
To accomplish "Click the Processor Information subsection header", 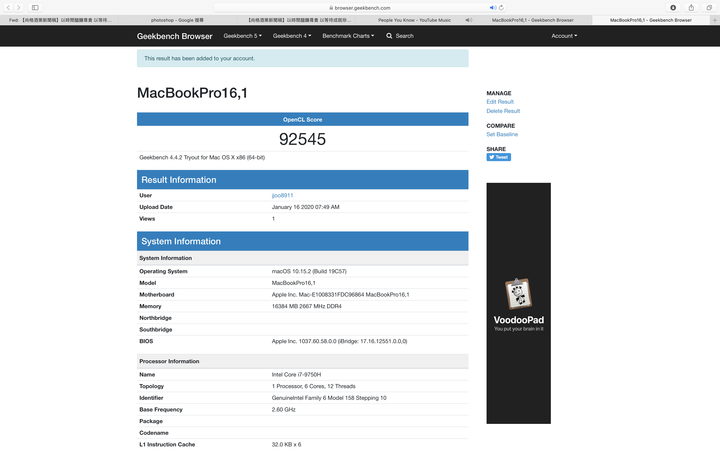I will point(303,361).
